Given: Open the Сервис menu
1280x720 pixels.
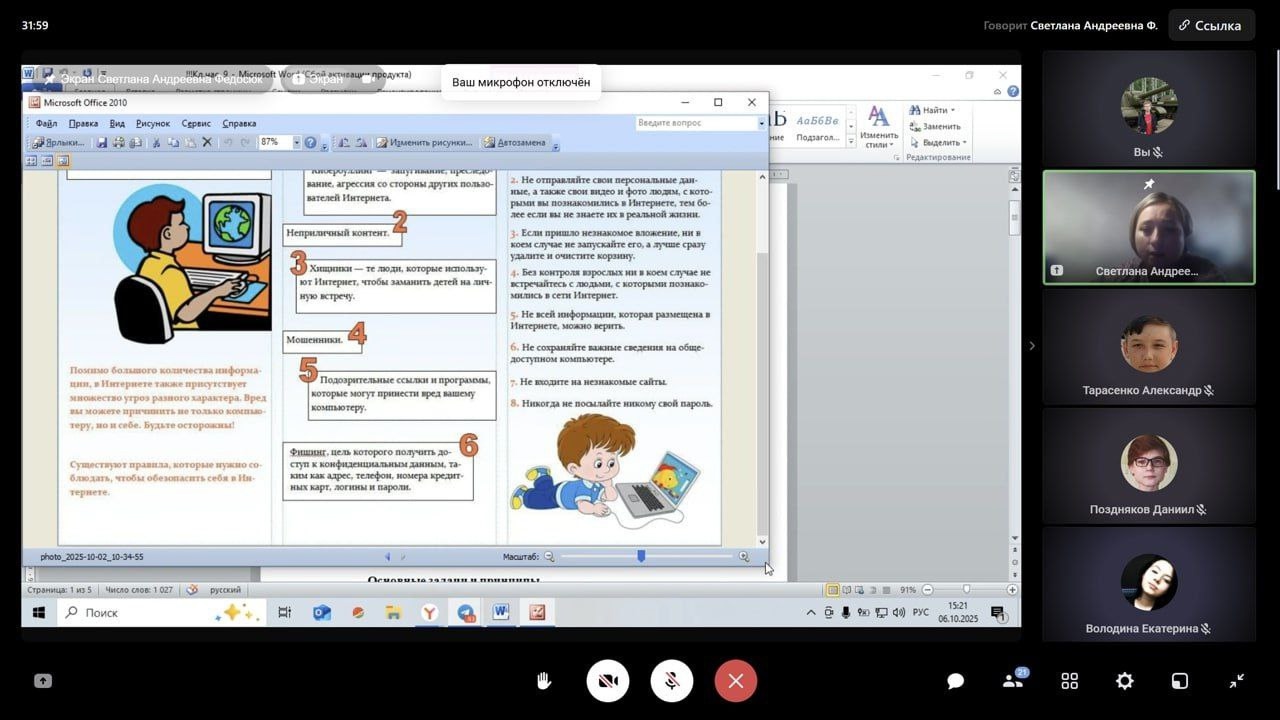Looking at the screenshot, I should tap(196, 123).
